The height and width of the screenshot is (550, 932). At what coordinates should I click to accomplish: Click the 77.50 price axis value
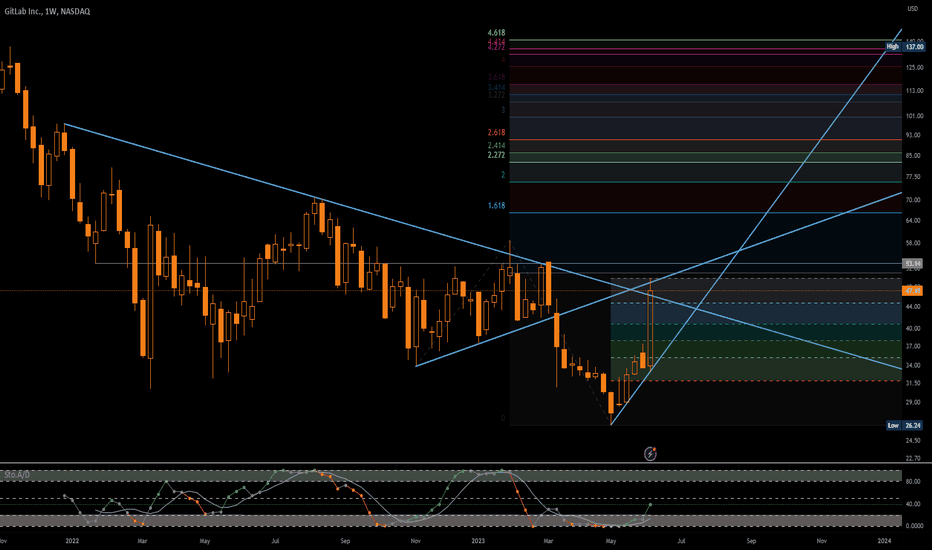914,177
